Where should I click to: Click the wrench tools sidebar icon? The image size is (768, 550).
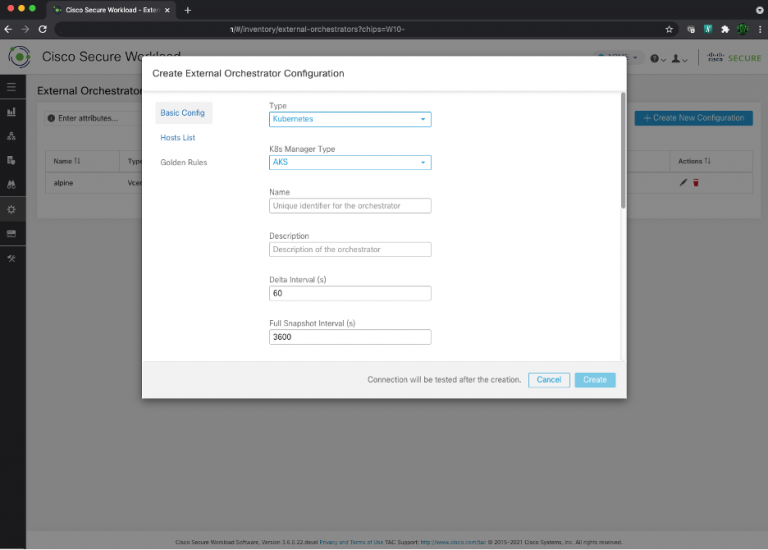point(11,258)
